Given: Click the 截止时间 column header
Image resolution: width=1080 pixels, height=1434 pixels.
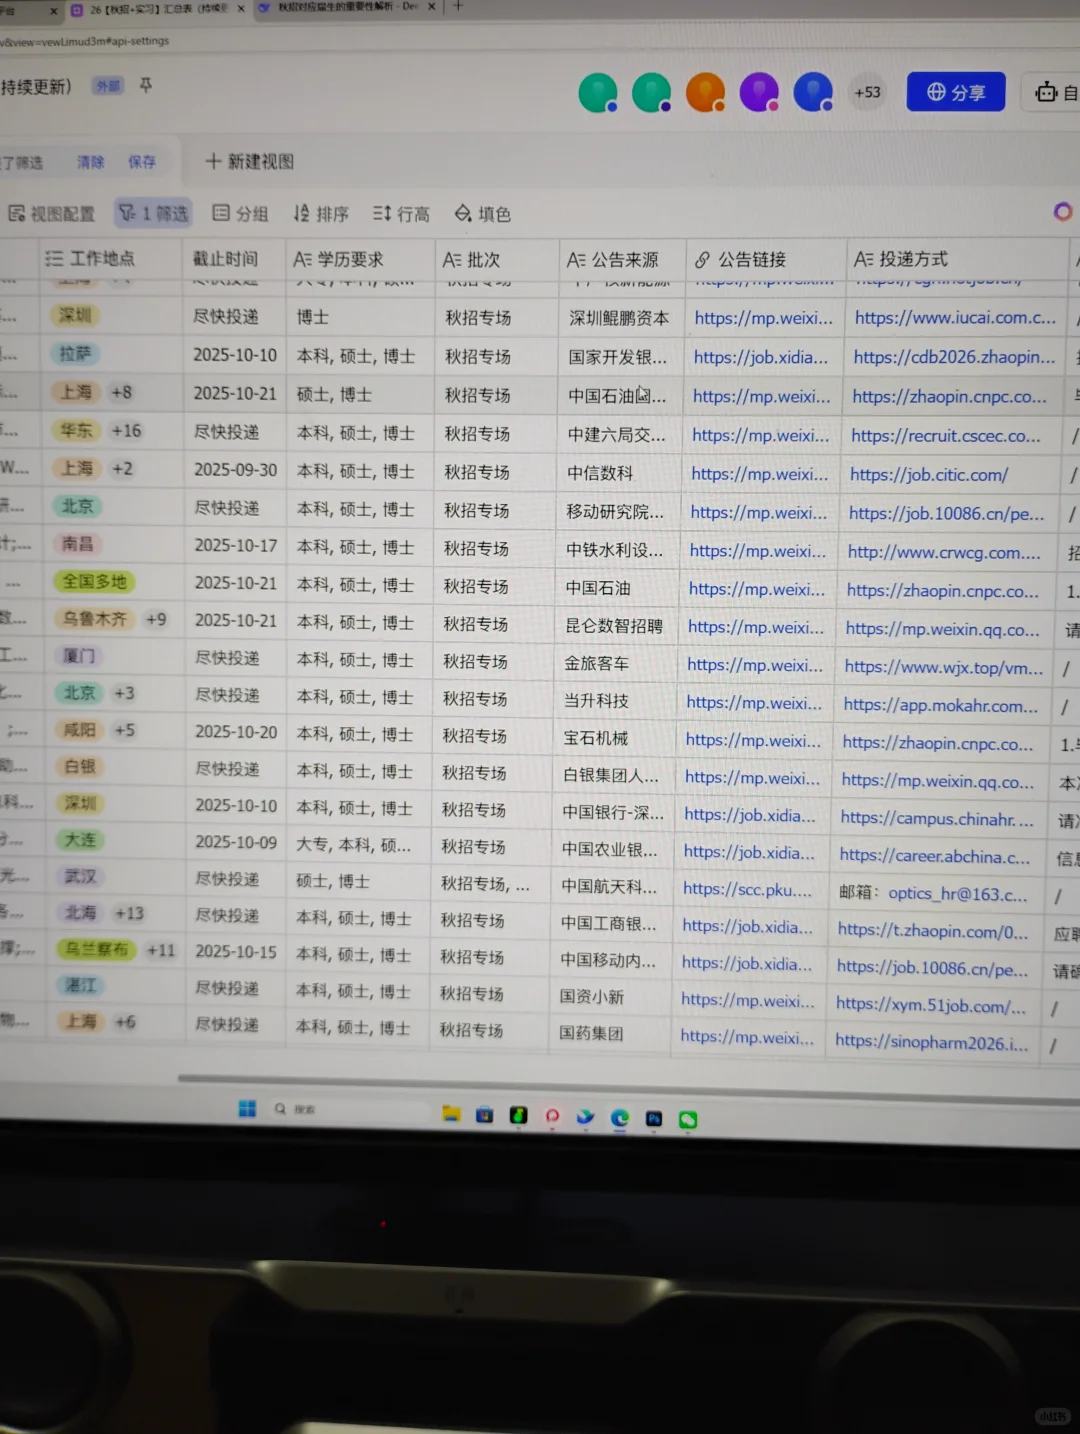Looking at the screenshot, I should coord(235,258).
